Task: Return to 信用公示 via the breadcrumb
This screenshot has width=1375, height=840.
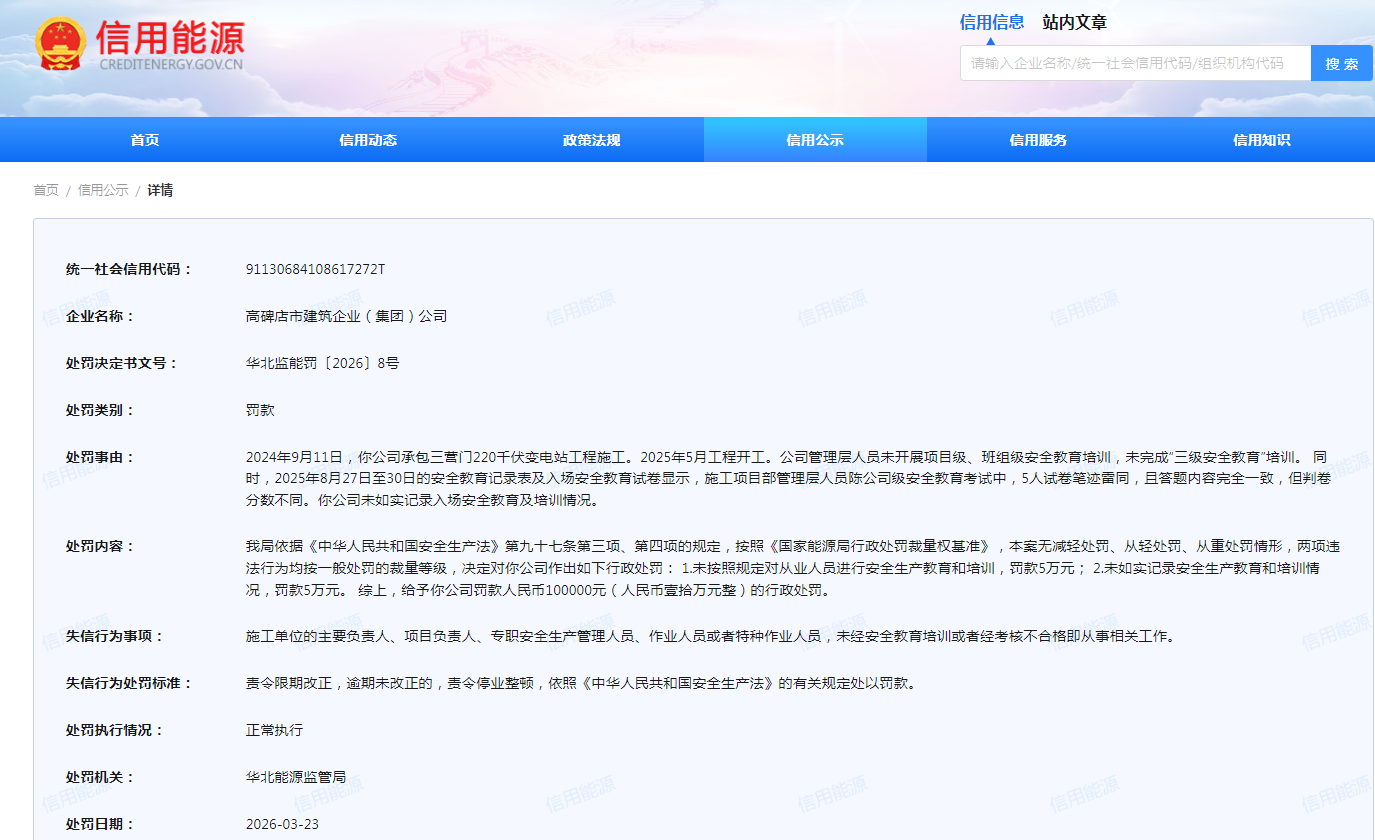Action: (x=103, y=190)
